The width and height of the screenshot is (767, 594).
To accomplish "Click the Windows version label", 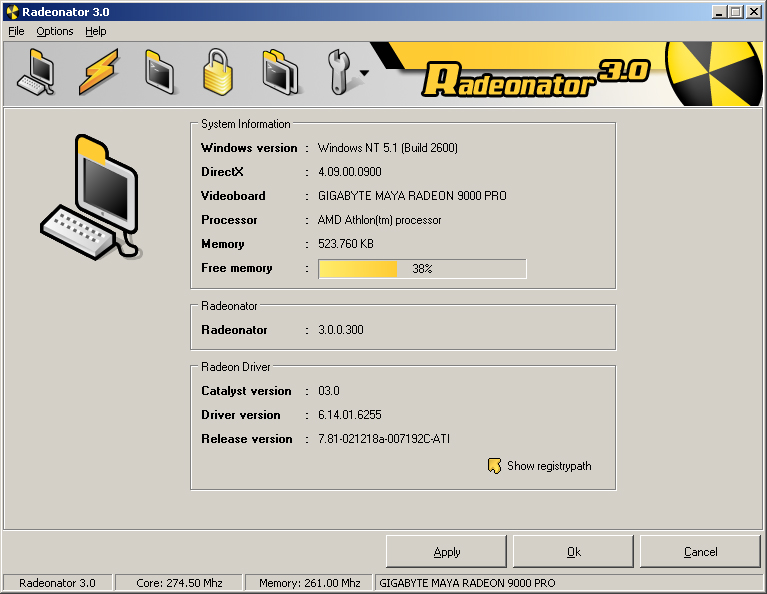I will pyautogui.click(x=249, y=148).
